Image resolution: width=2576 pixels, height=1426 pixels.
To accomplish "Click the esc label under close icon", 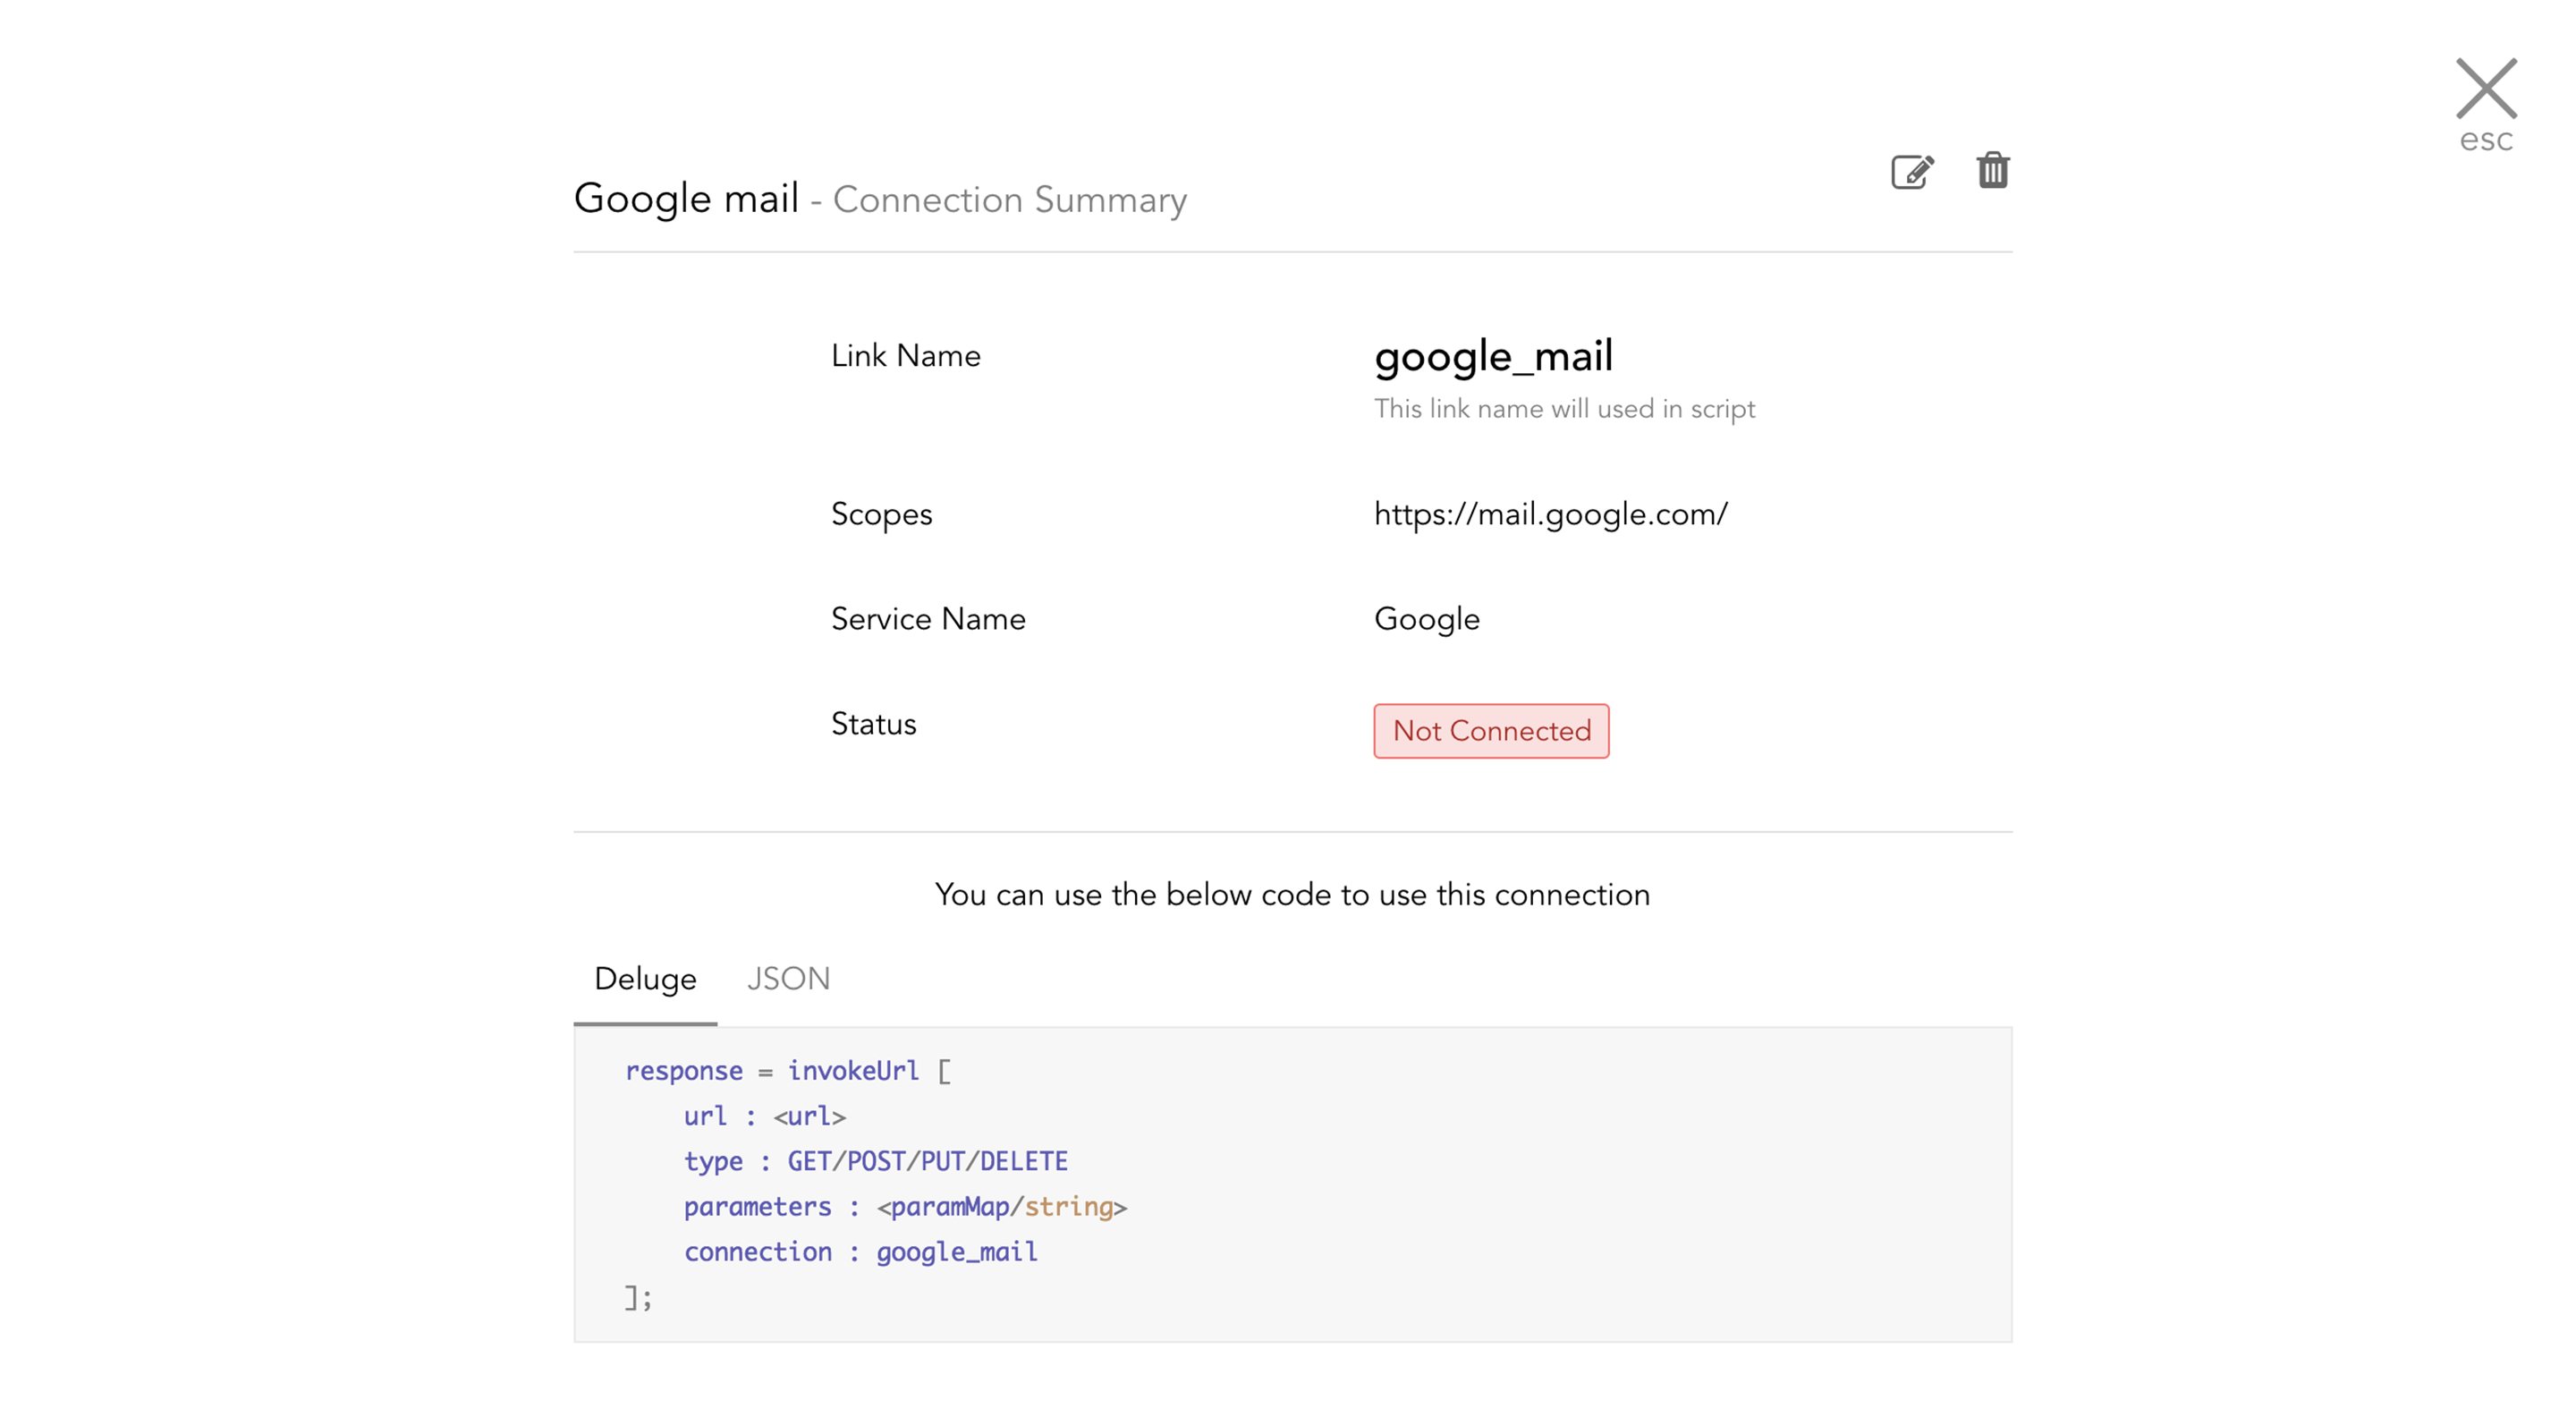I will coord(2485,140).
